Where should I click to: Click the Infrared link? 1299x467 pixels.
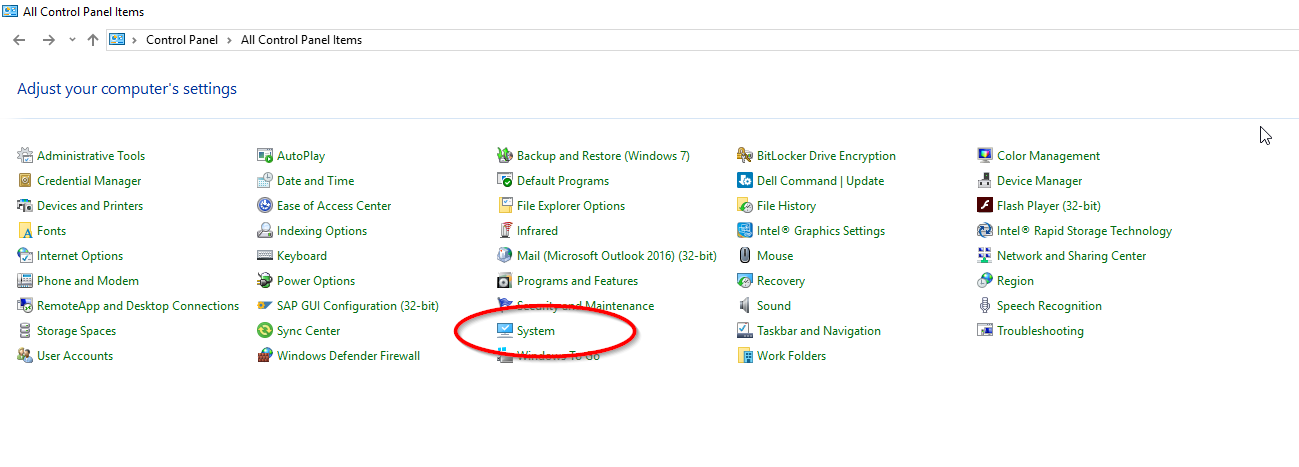click(537, 231)
